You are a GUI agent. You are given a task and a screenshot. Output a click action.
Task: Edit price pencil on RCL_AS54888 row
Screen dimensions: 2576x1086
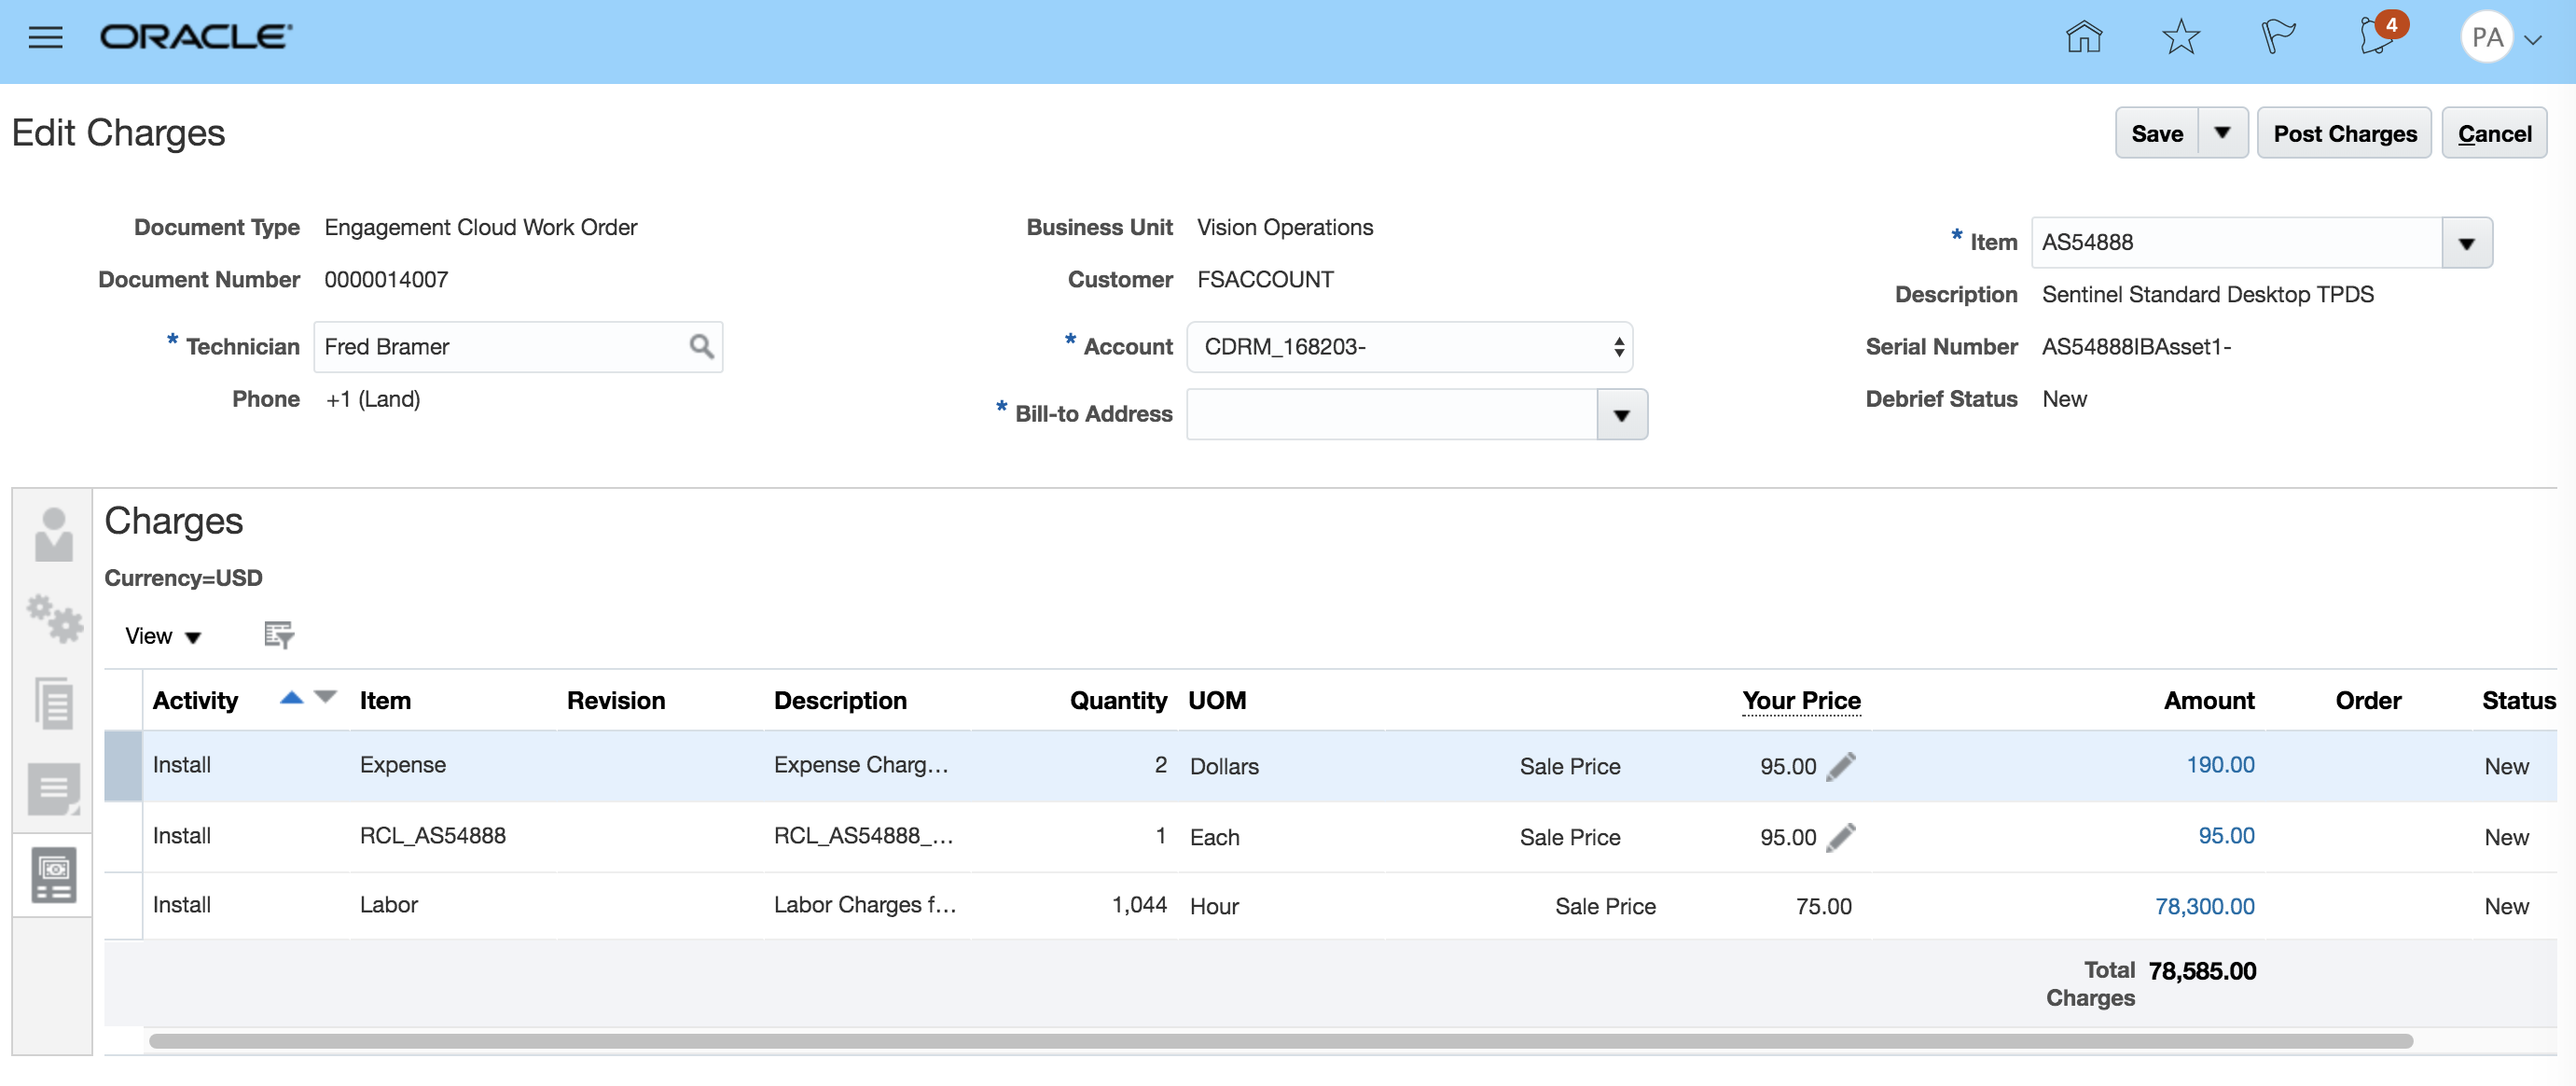[1840, 837]
